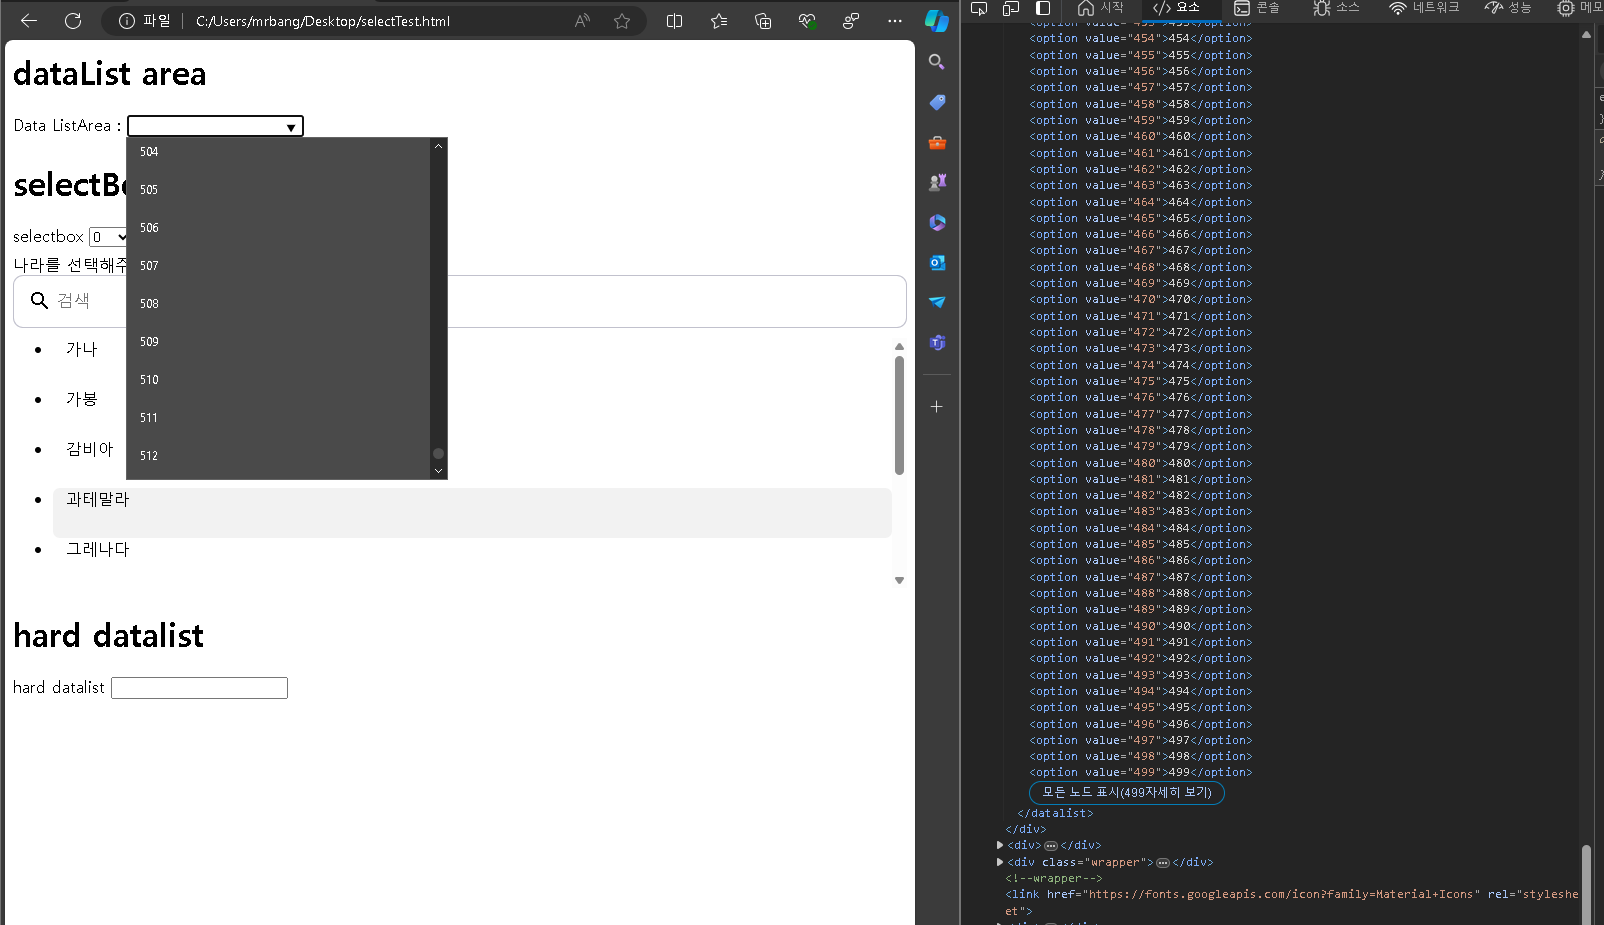Open the sidebar Teams icon
1604x925 pixels.
pos(937,342)
